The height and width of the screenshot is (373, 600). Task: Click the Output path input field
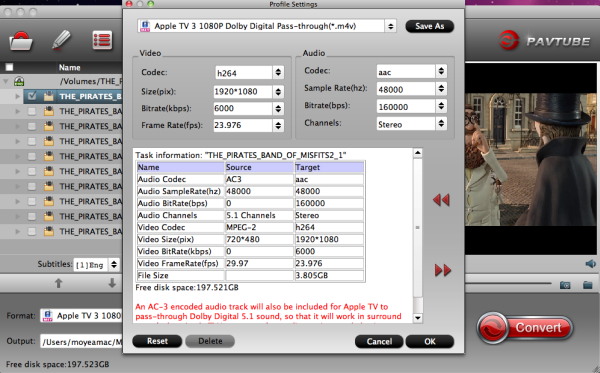point(81,341)
